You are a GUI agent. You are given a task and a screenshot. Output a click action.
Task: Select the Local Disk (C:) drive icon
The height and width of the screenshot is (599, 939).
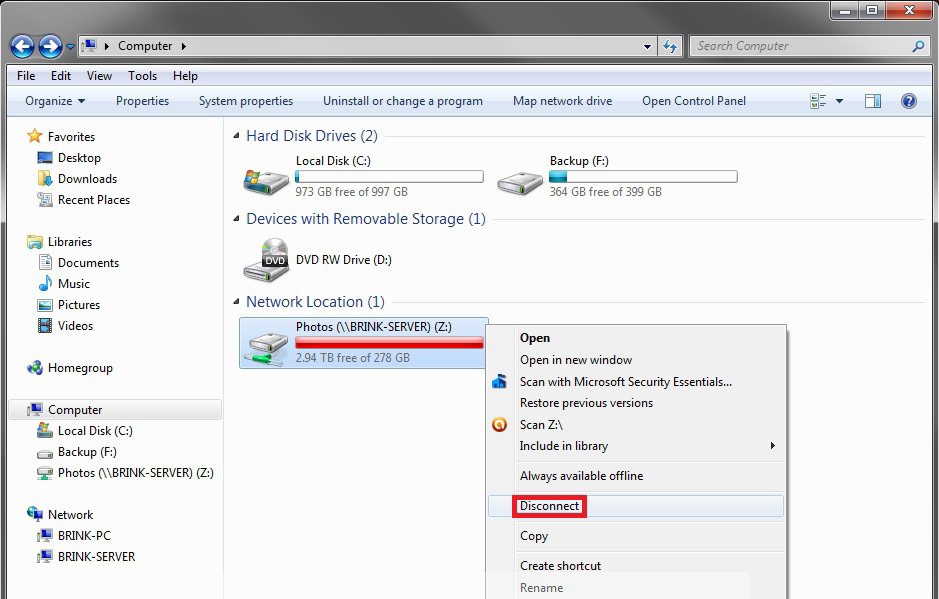[266, 180]
